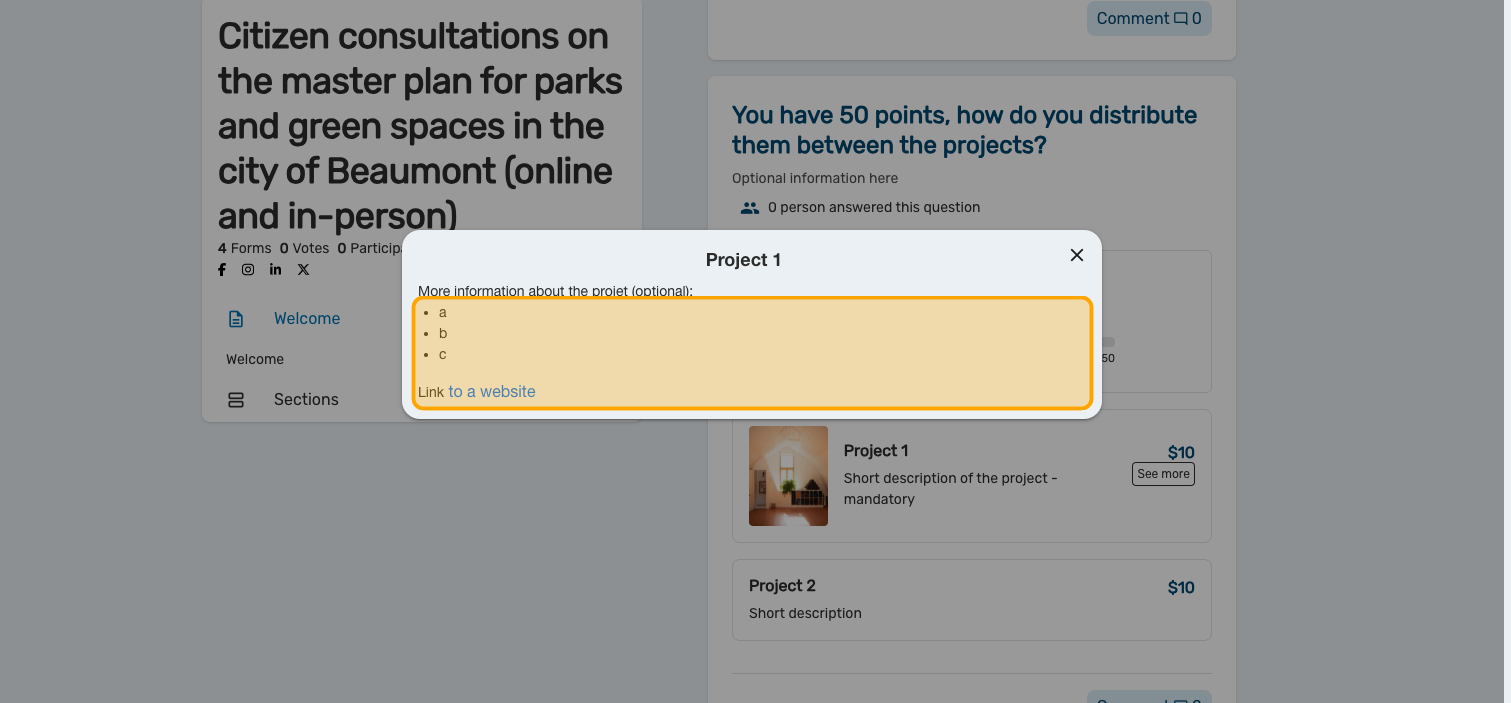Image resolution: width=1511 pixels, height=703 pixels.
Task: Open the Comment button showing 0
Action: (1148, 19)
